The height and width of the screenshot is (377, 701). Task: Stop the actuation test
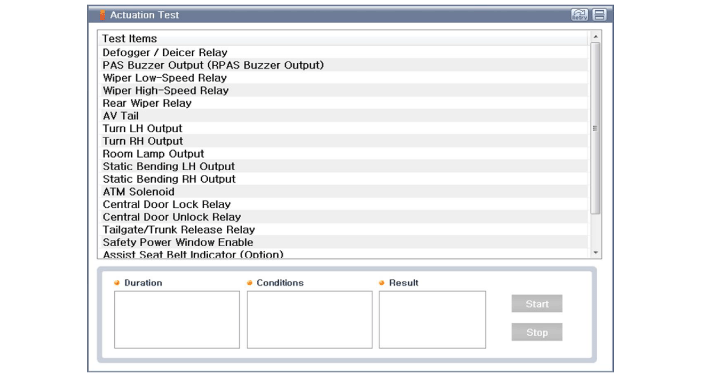[x=537, y=332]
